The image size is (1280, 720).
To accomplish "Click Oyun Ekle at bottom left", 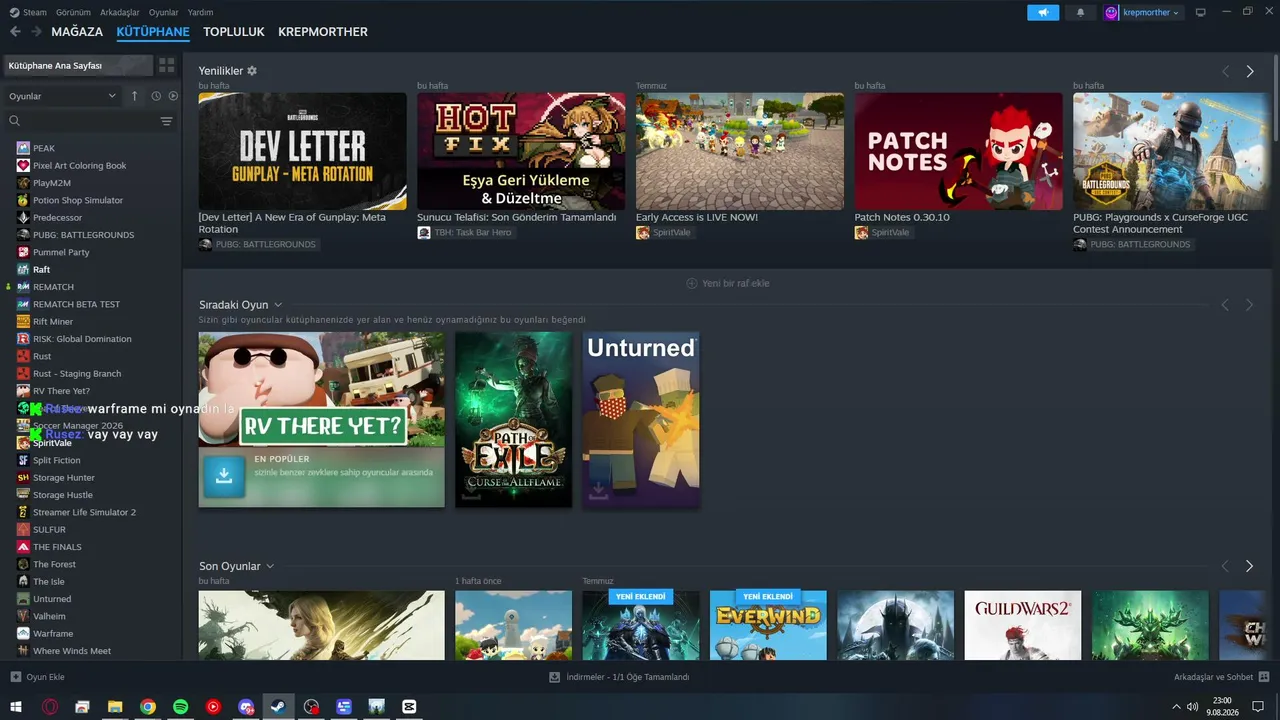I will [37, 677].
